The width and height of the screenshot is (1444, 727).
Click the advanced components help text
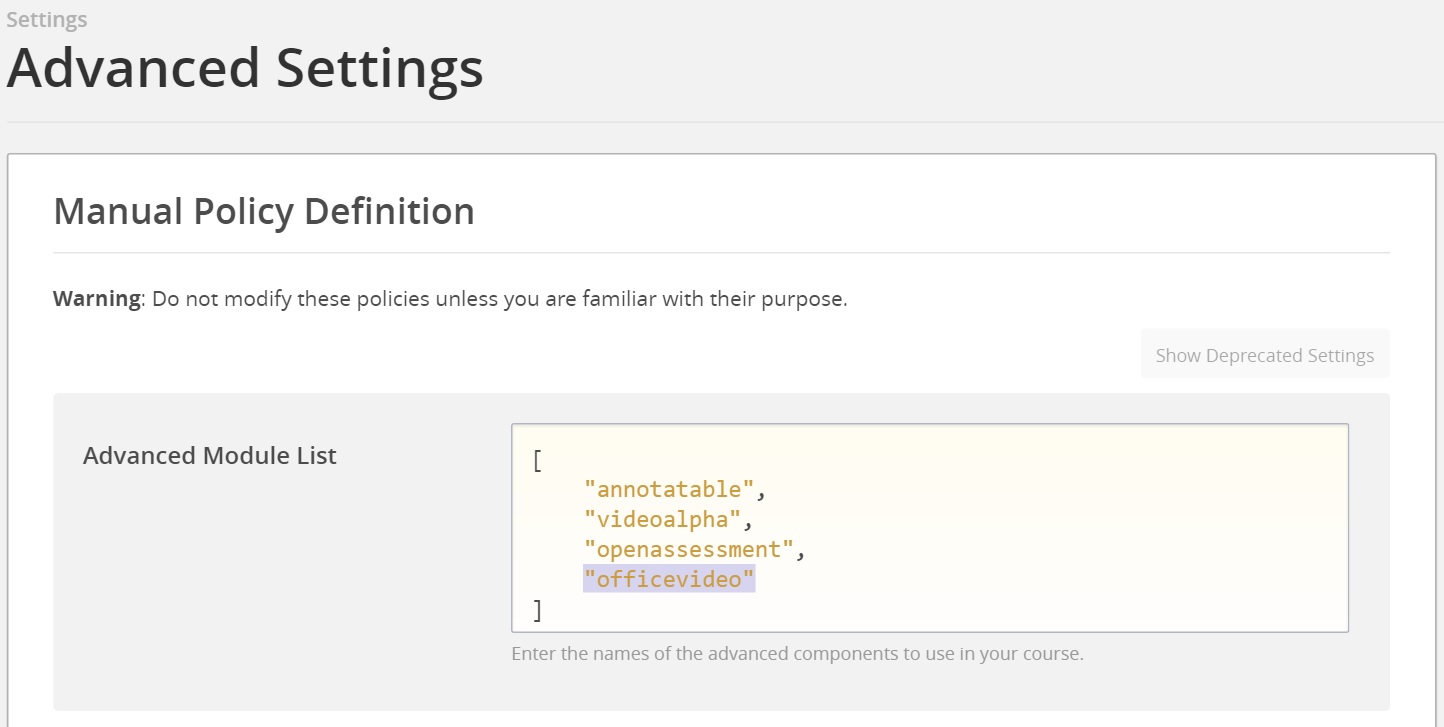[x=797, y=654]
